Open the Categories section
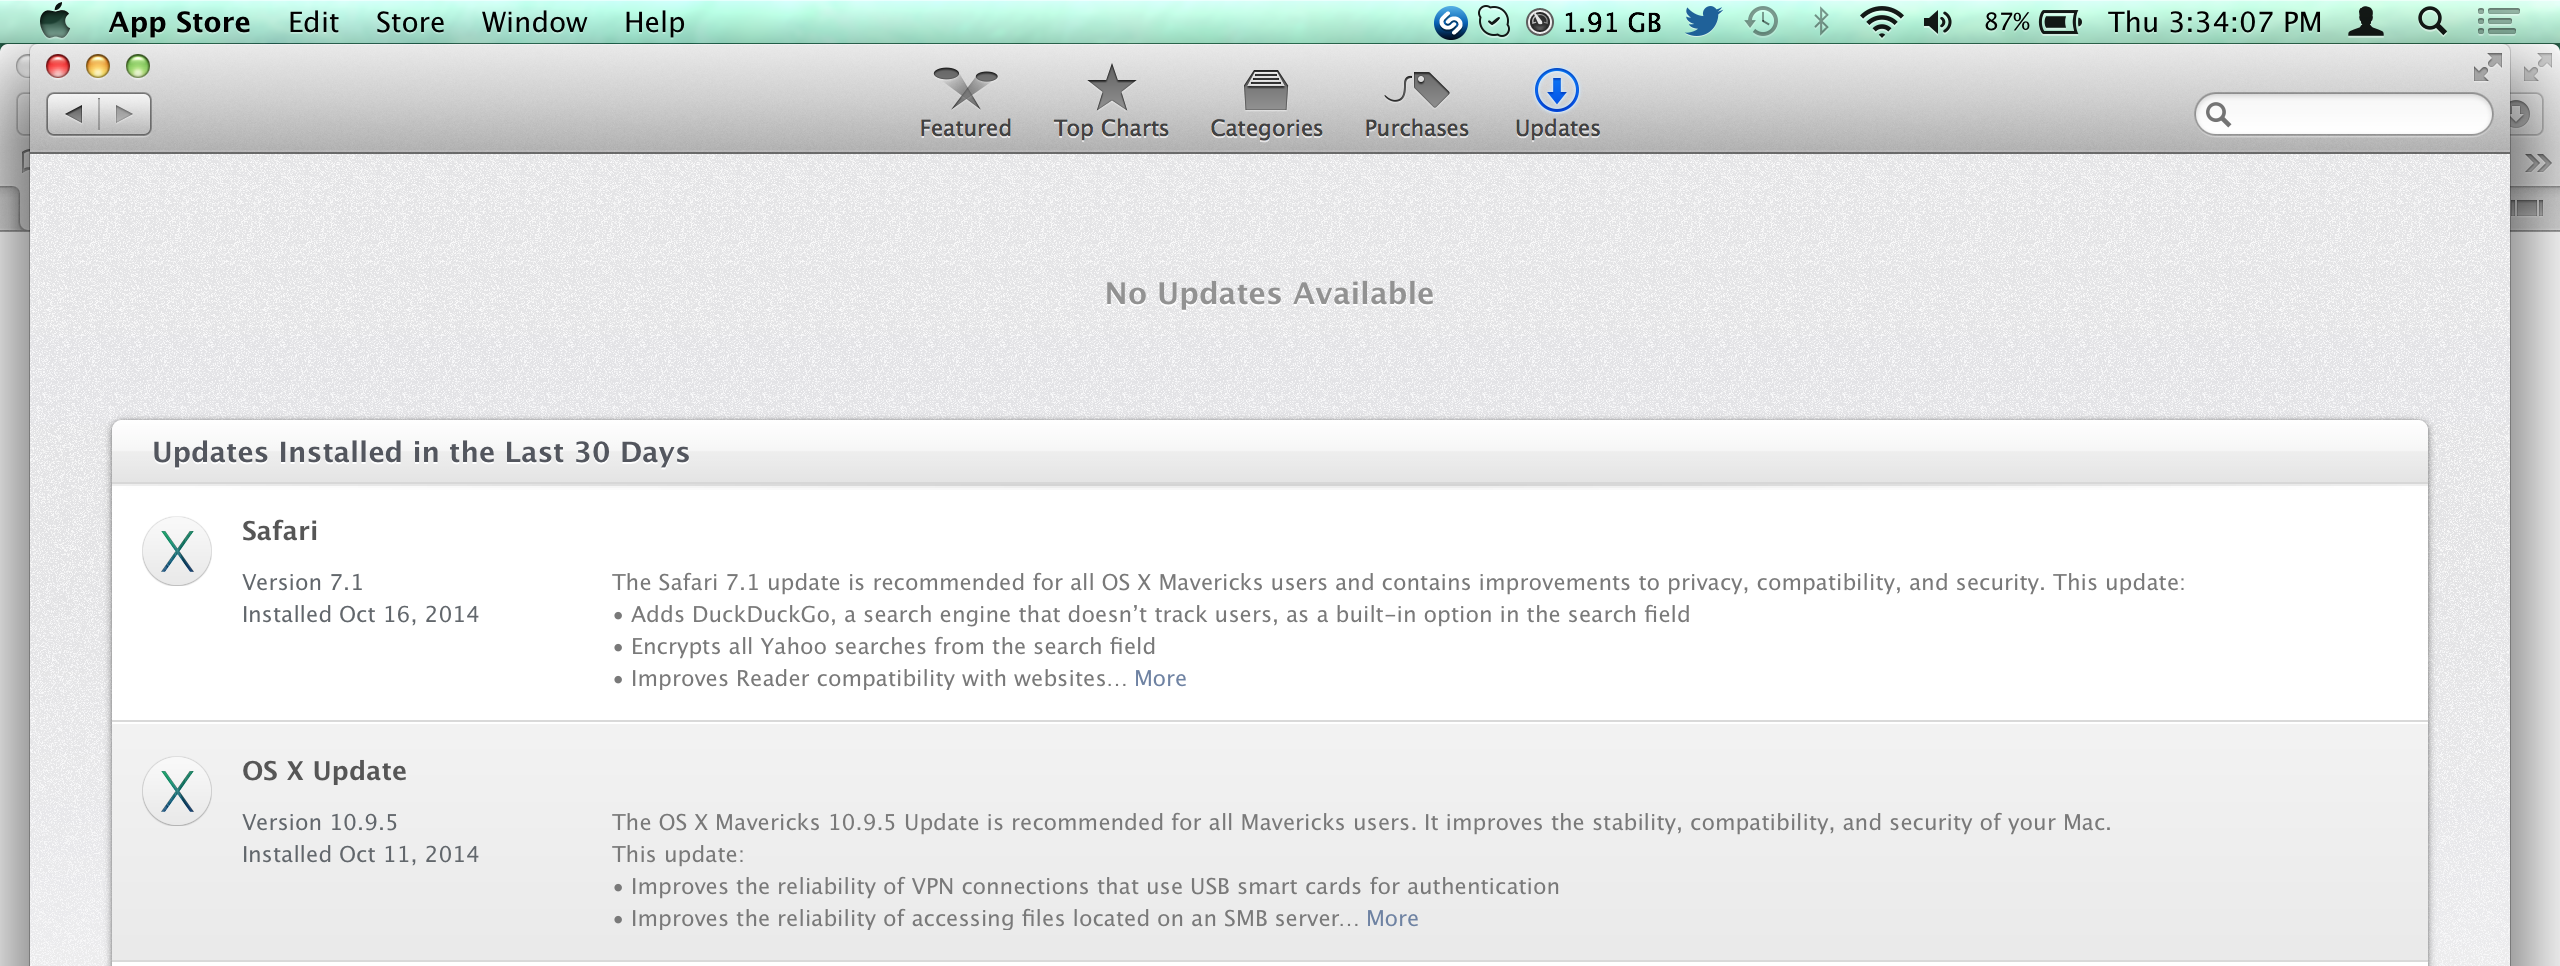 (1266, 102)
